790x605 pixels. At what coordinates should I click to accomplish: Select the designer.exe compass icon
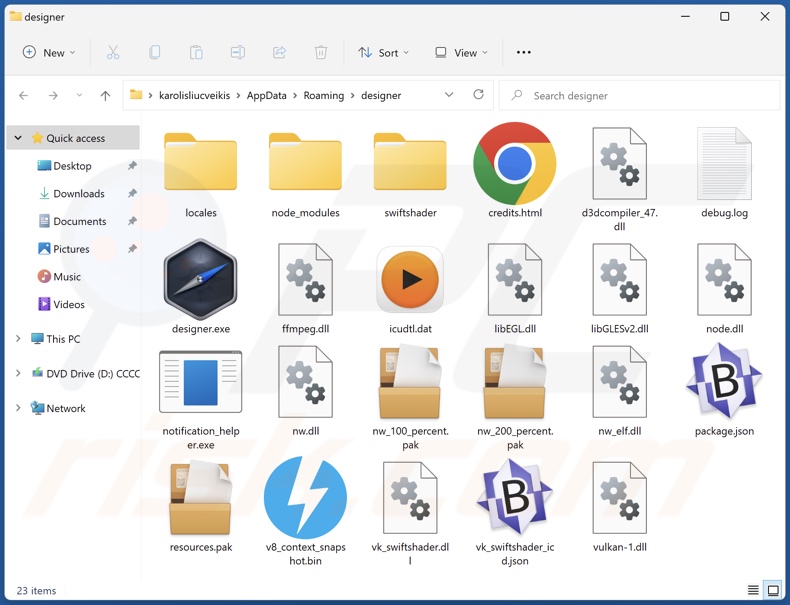201,279
